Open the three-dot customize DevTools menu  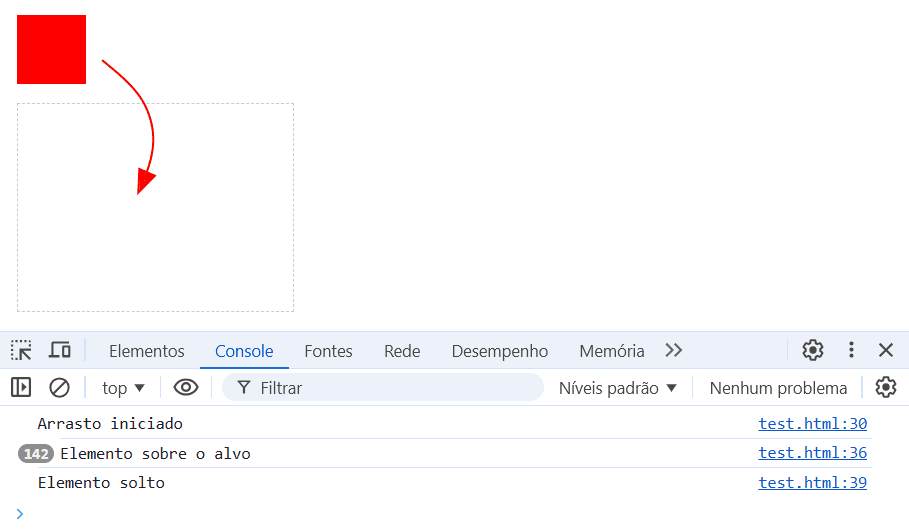(851, 350)
